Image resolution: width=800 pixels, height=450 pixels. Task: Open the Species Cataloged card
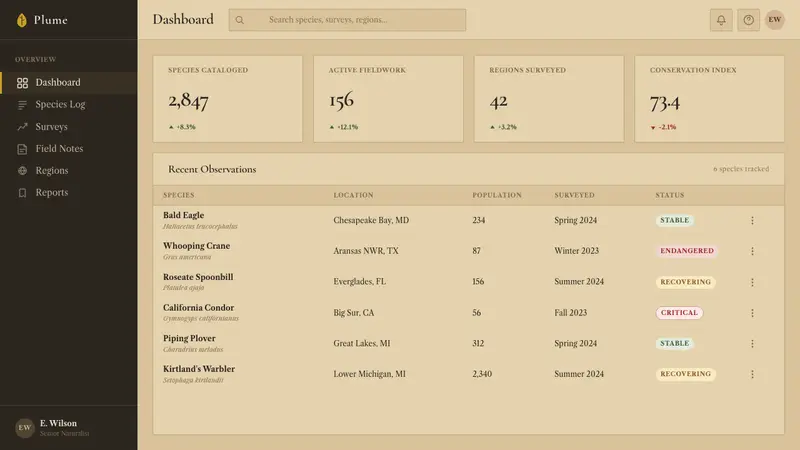228,99
